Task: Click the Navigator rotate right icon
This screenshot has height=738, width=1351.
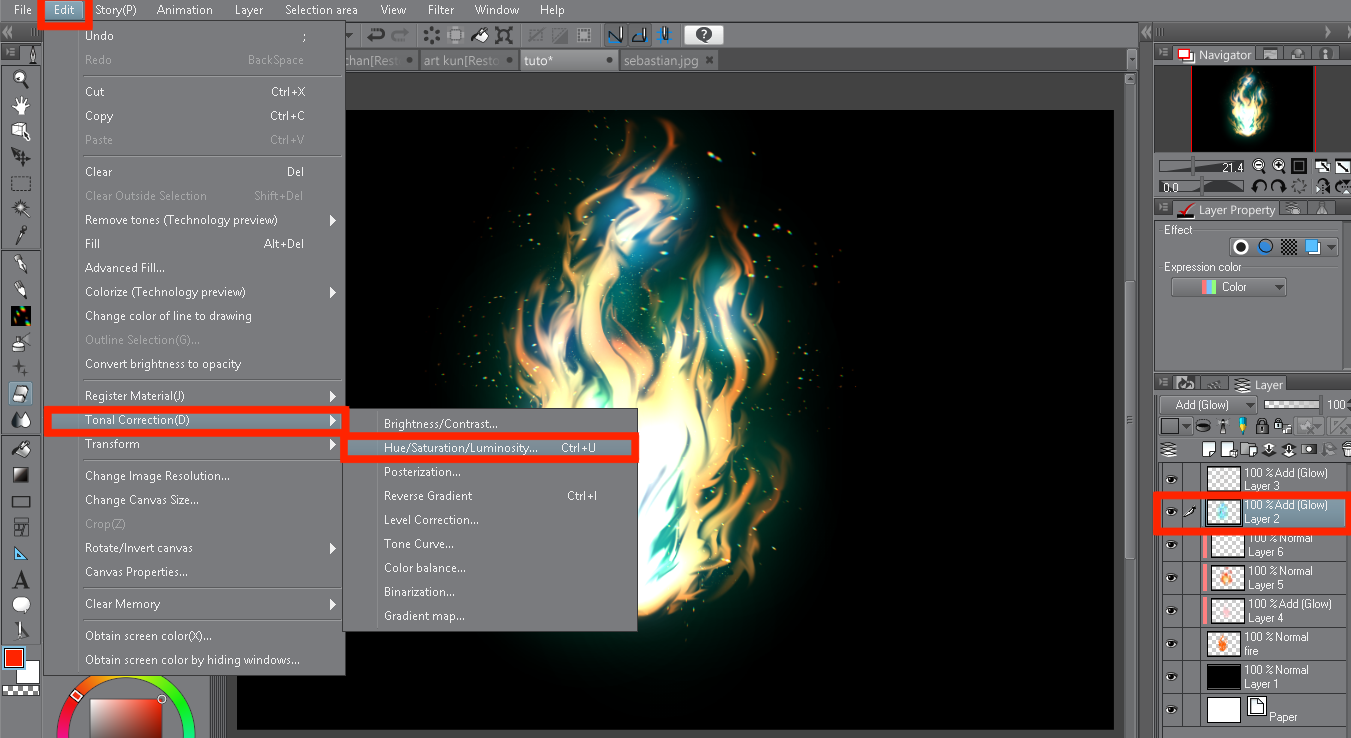Action: (x=1279, y=186)
